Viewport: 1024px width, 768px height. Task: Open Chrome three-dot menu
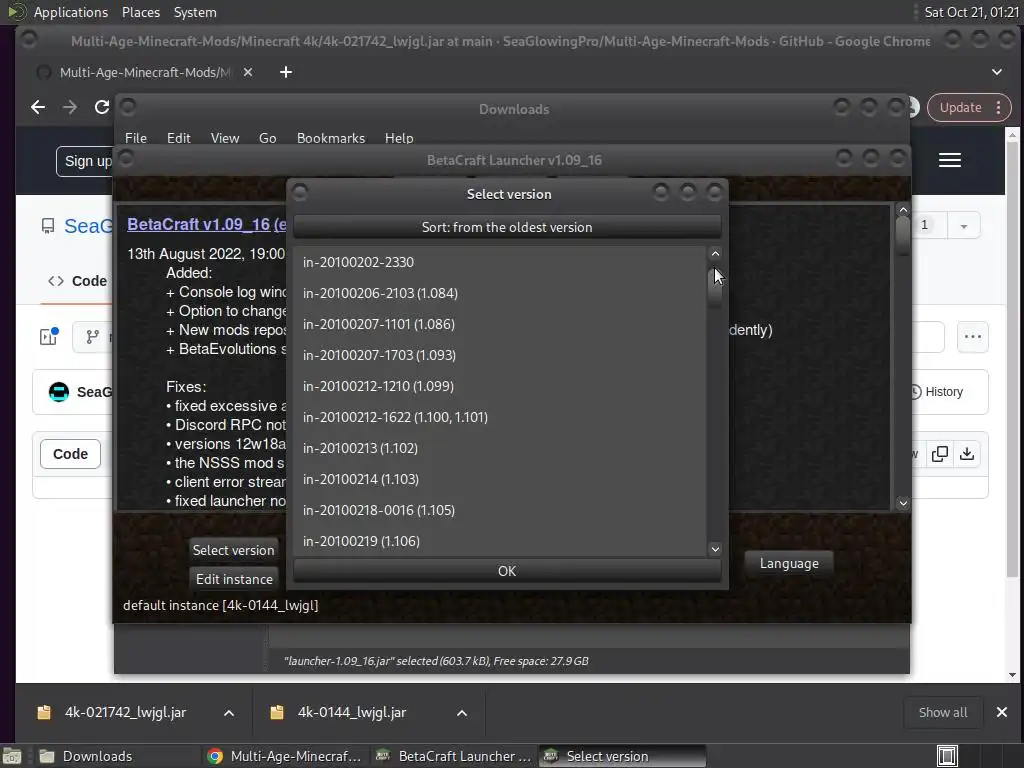pyautogui.click(x=999, y=108)
